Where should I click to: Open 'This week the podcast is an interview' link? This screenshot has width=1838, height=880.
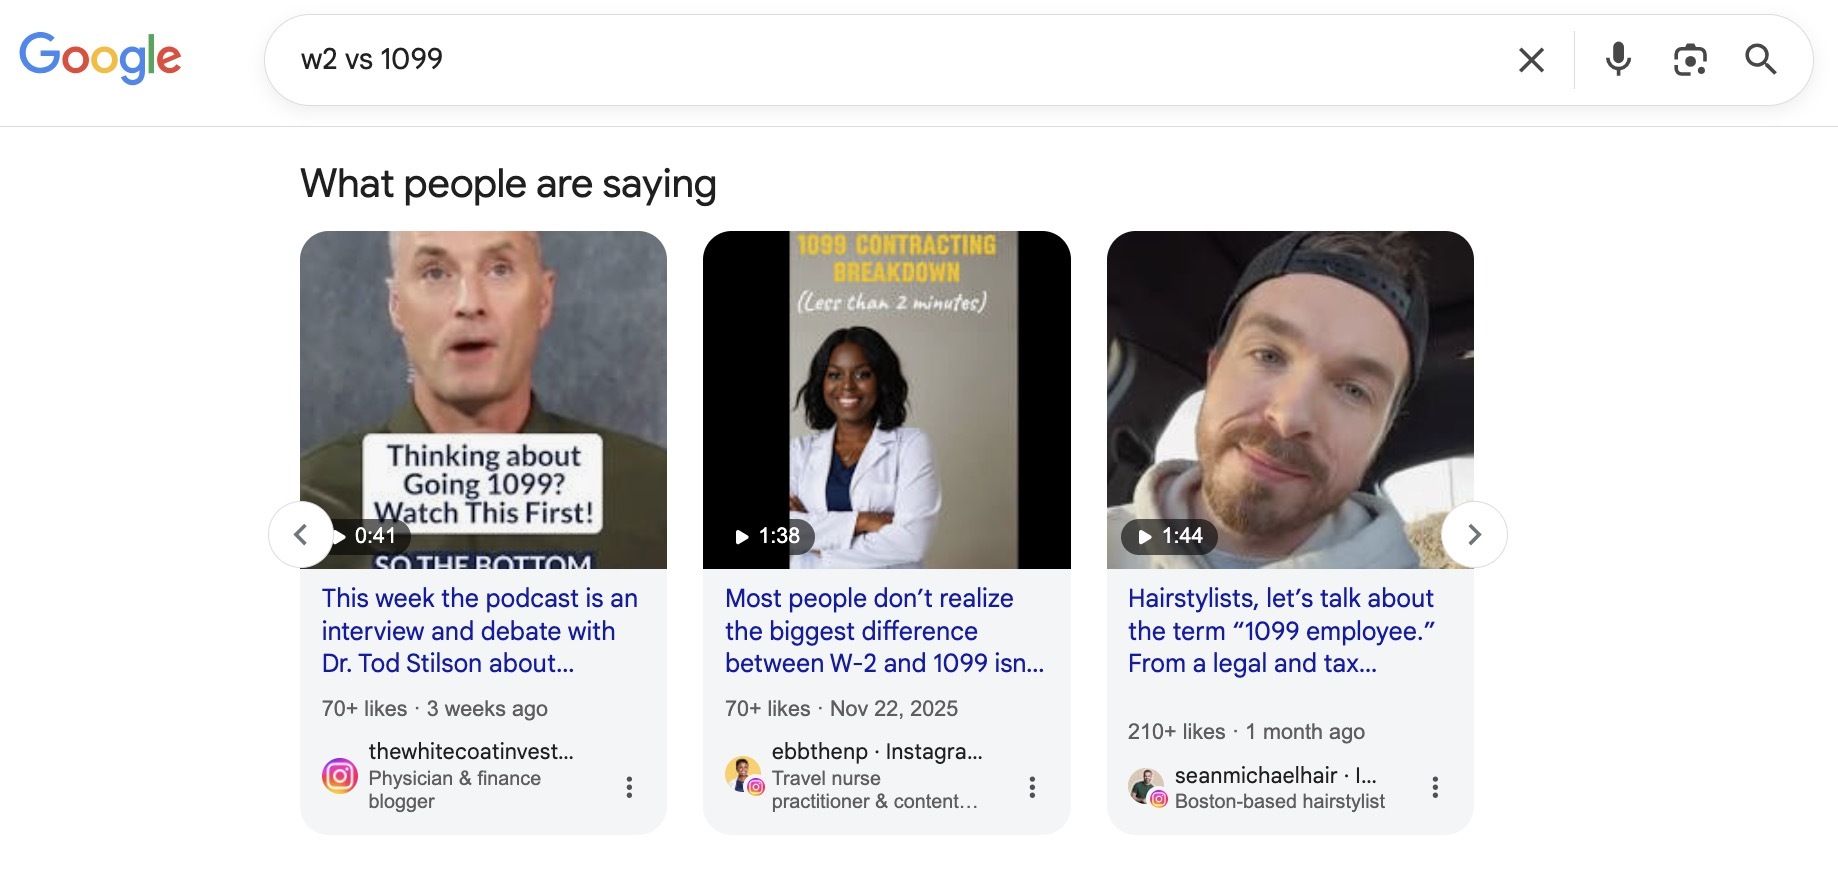(480, 631)
